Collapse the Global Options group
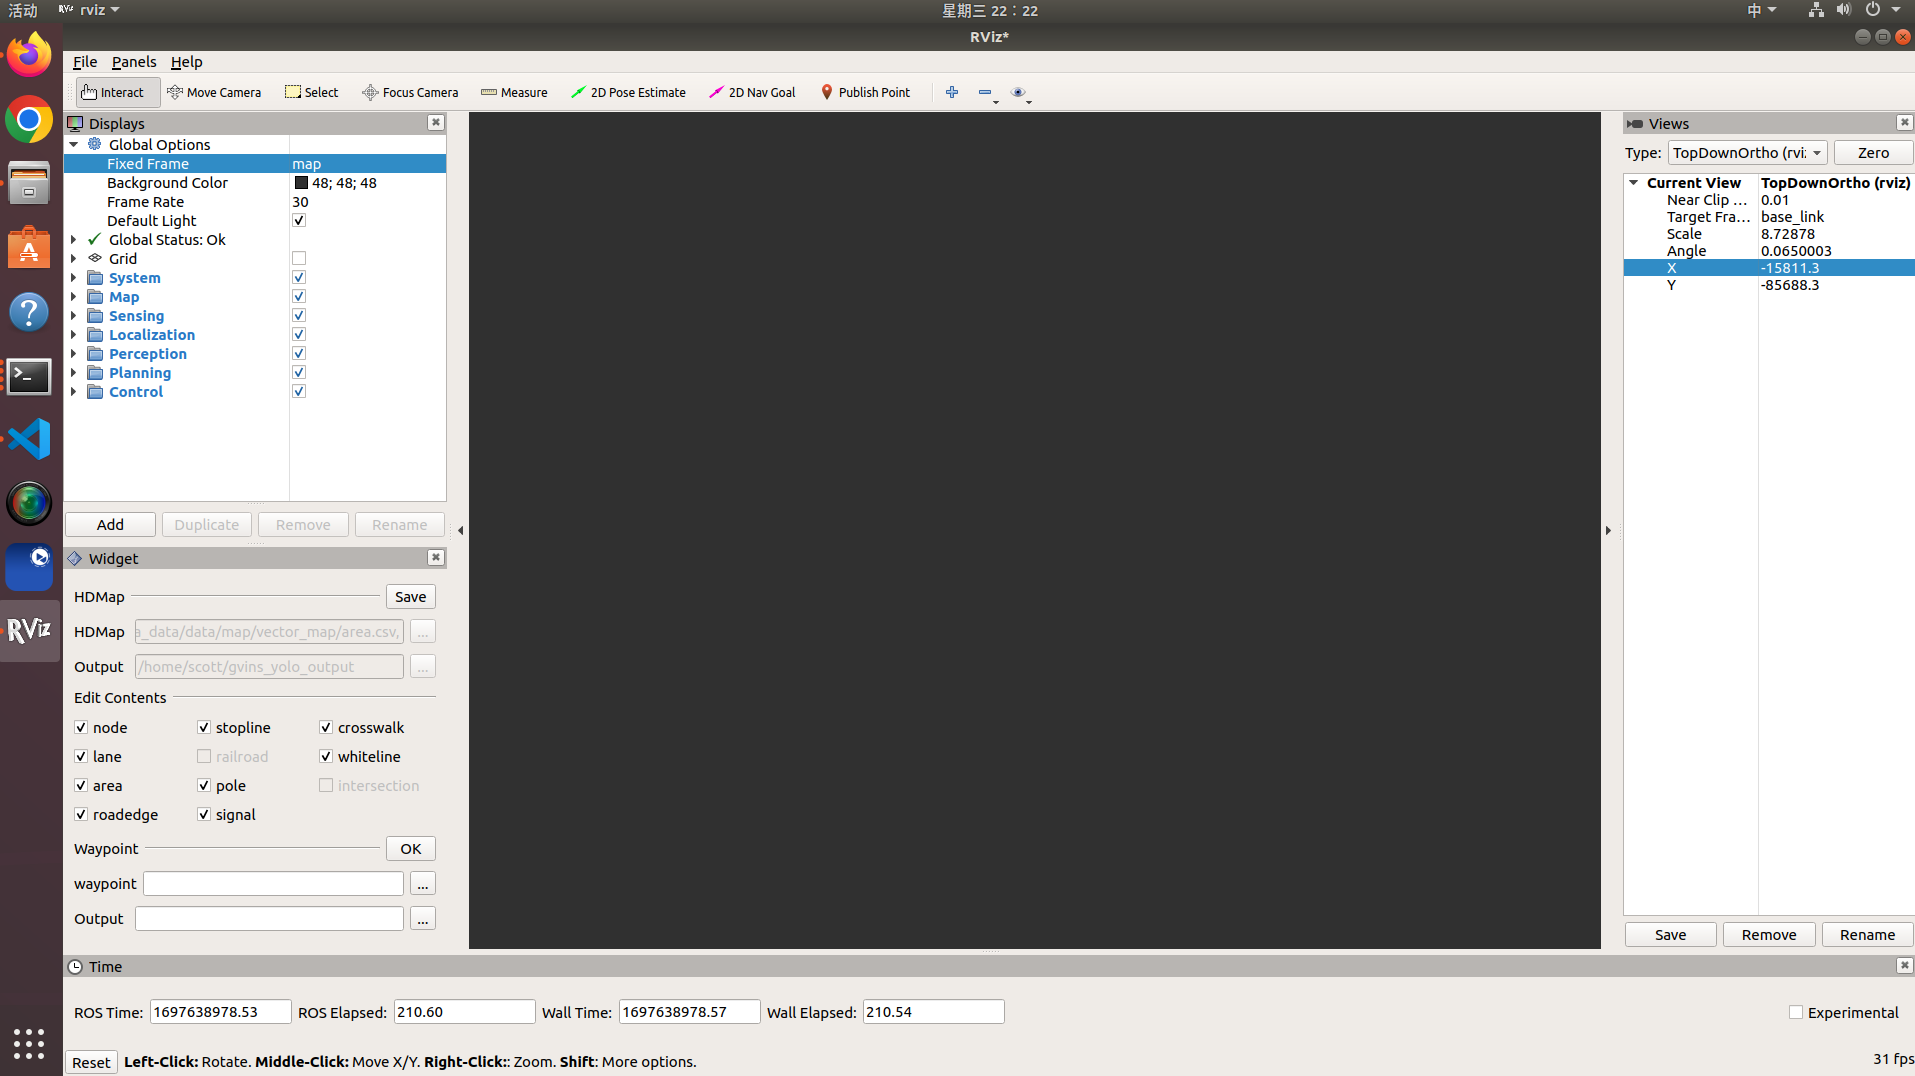 coord(73,144)
